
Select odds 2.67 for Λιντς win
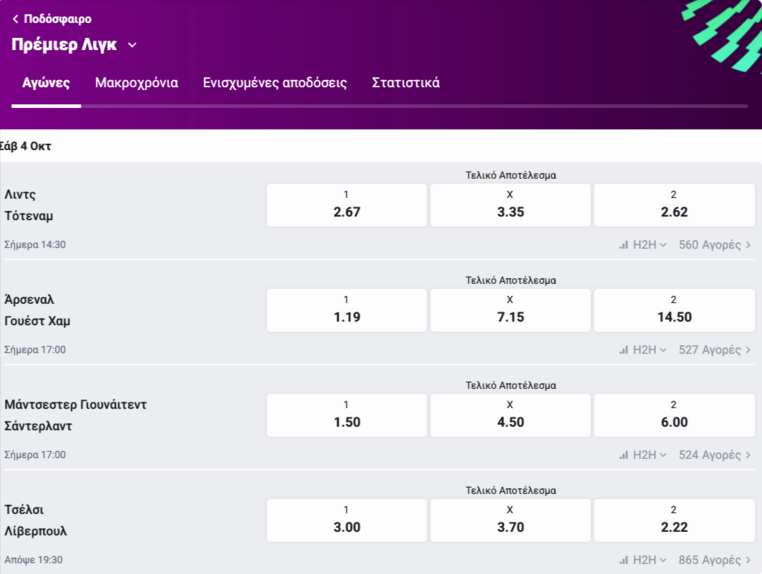pyautogui.click(x=346, y=205)
